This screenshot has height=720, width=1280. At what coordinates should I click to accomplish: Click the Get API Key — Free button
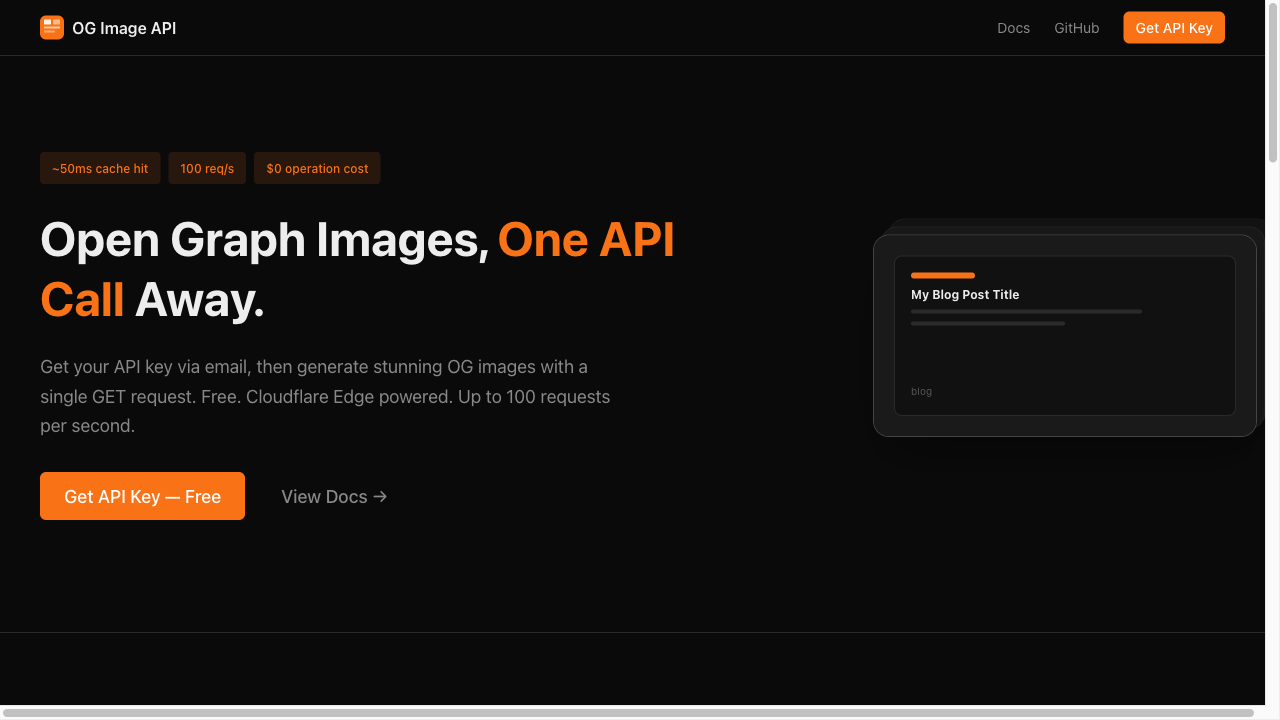point(142,495)
